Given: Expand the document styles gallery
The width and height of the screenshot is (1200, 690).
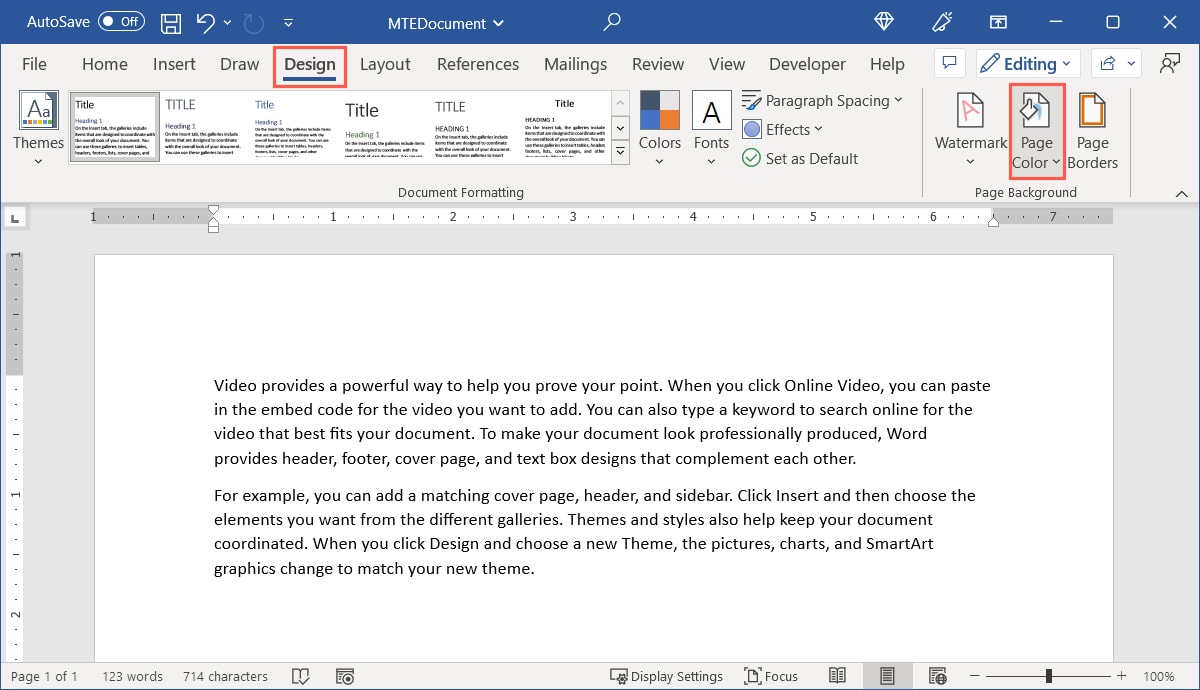Looking at the screenshot, I should 620,151.
